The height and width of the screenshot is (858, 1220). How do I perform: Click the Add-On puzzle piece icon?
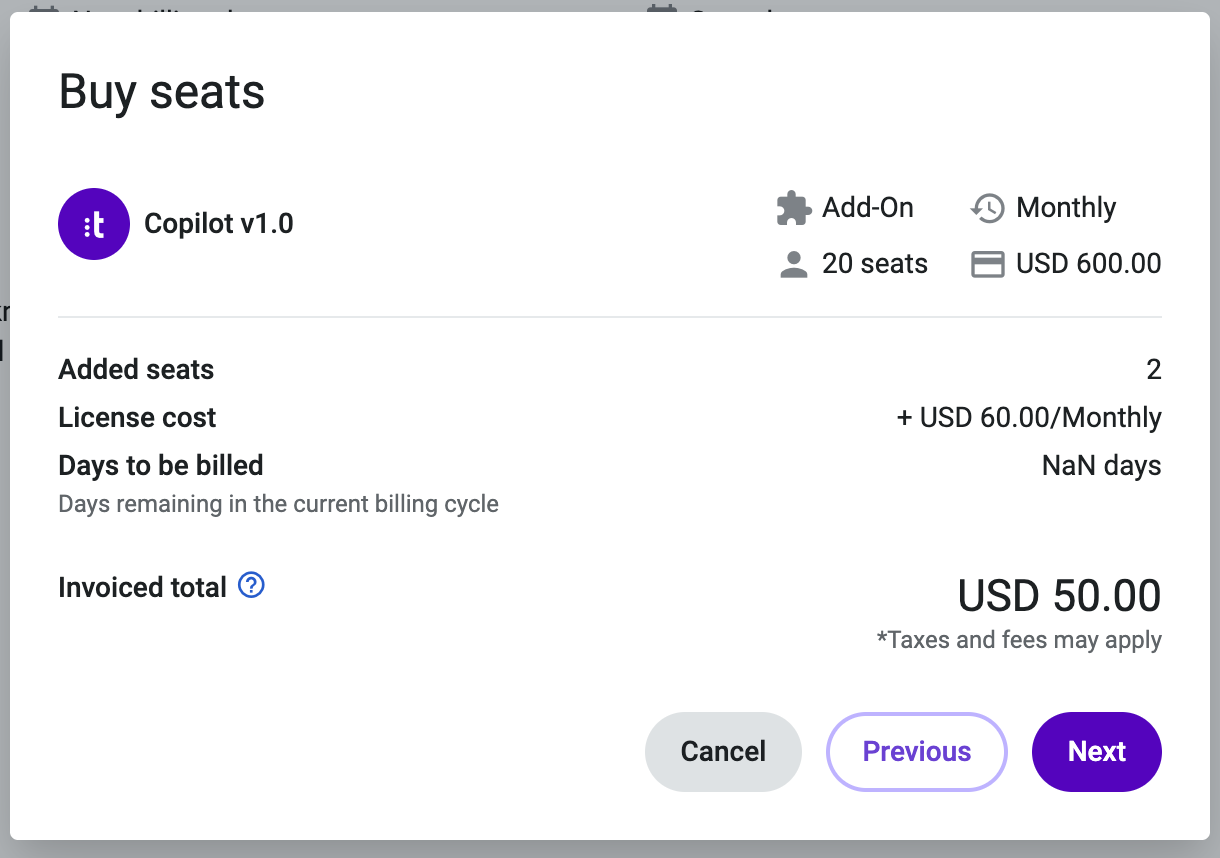click(793, 208)
